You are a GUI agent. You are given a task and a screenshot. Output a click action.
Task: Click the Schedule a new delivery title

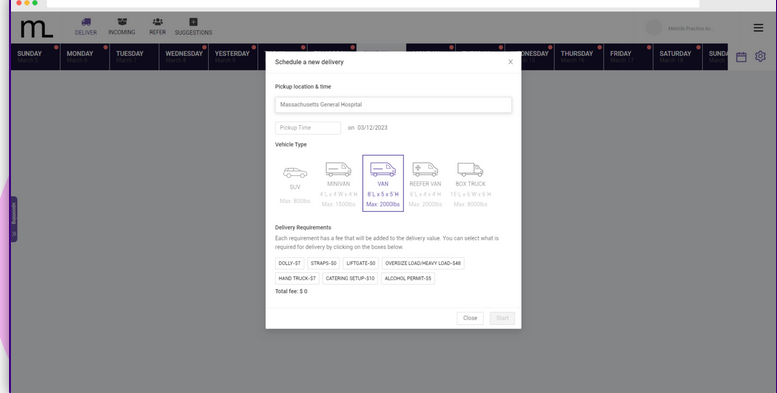point(309,62)
